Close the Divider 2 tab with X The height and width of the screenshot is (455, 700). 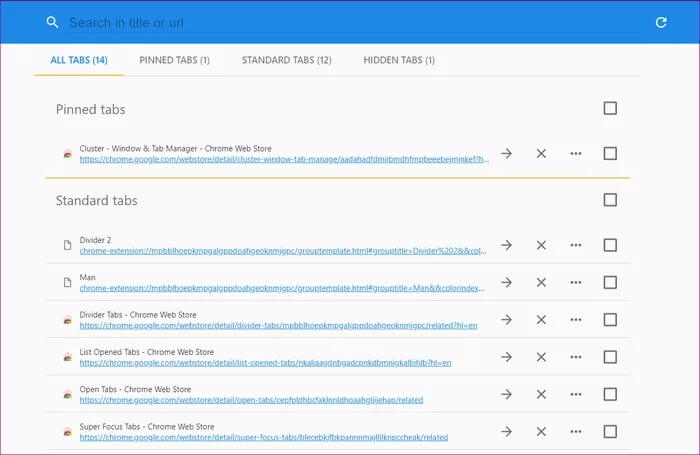[541, 245]
